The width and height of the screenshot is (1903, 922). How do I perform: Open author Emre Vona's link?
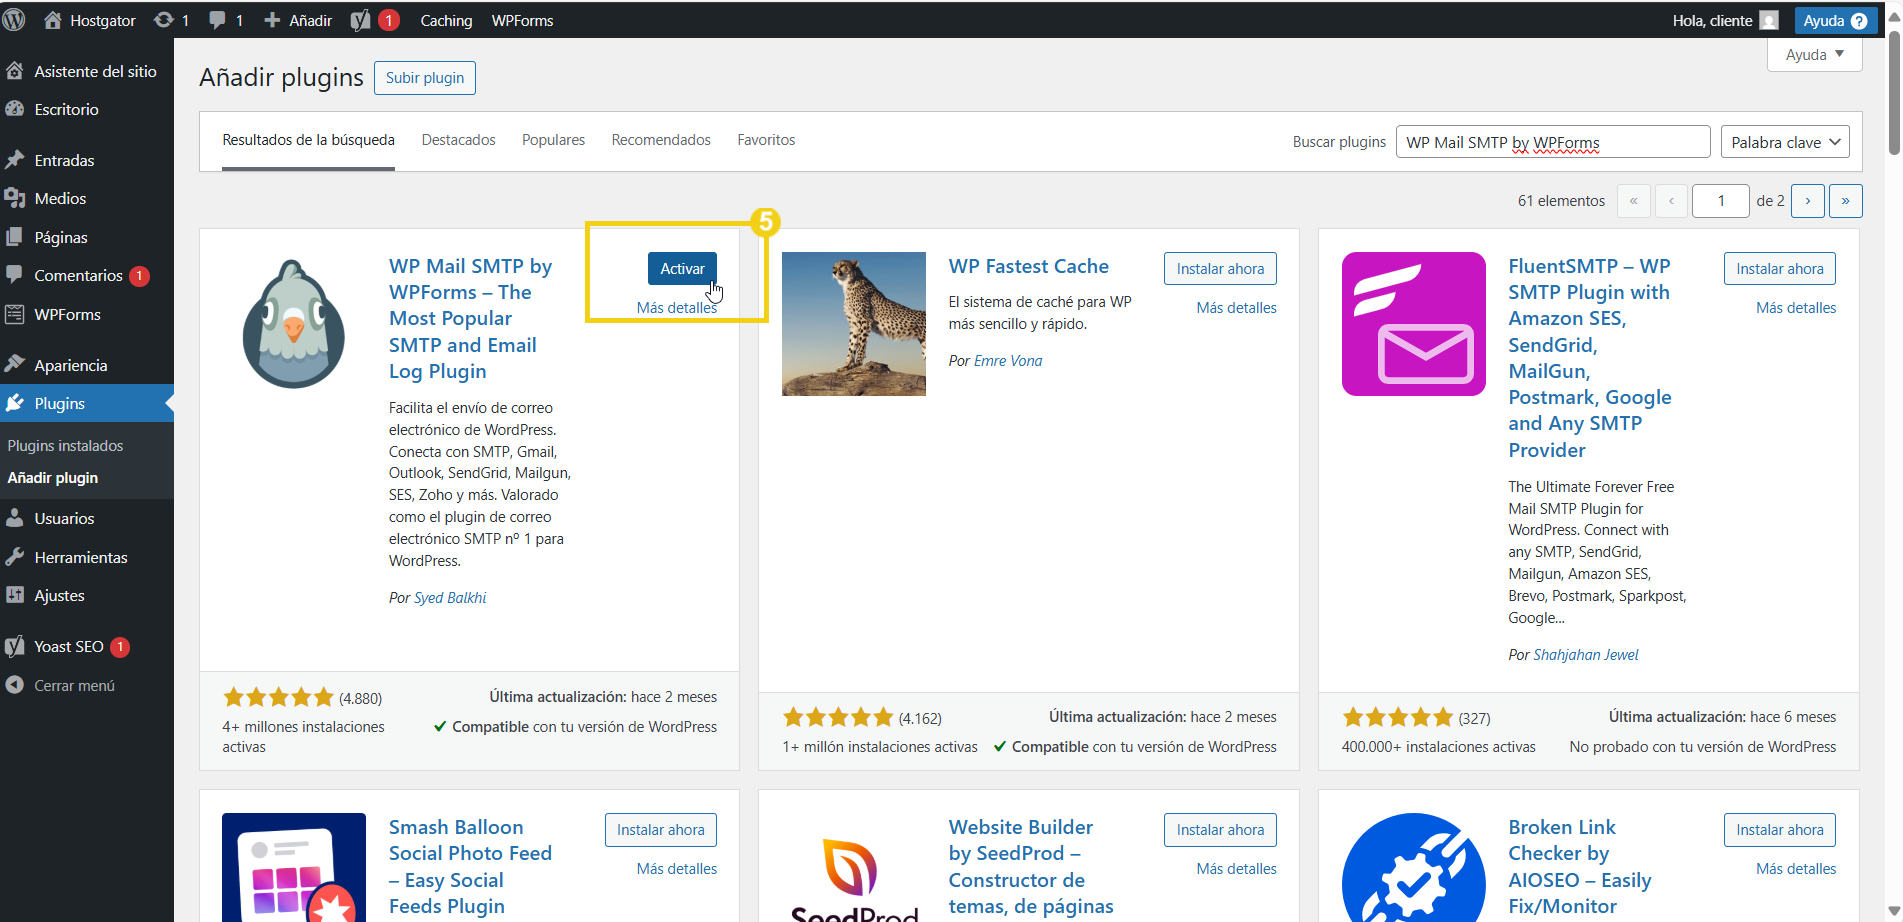click(1008, 361)
